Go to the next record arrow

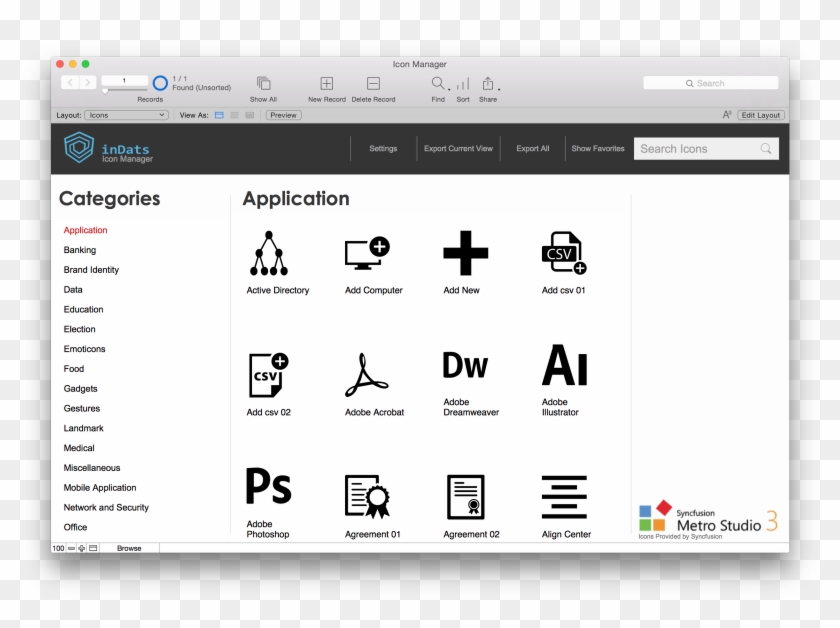tap(88, 82)
